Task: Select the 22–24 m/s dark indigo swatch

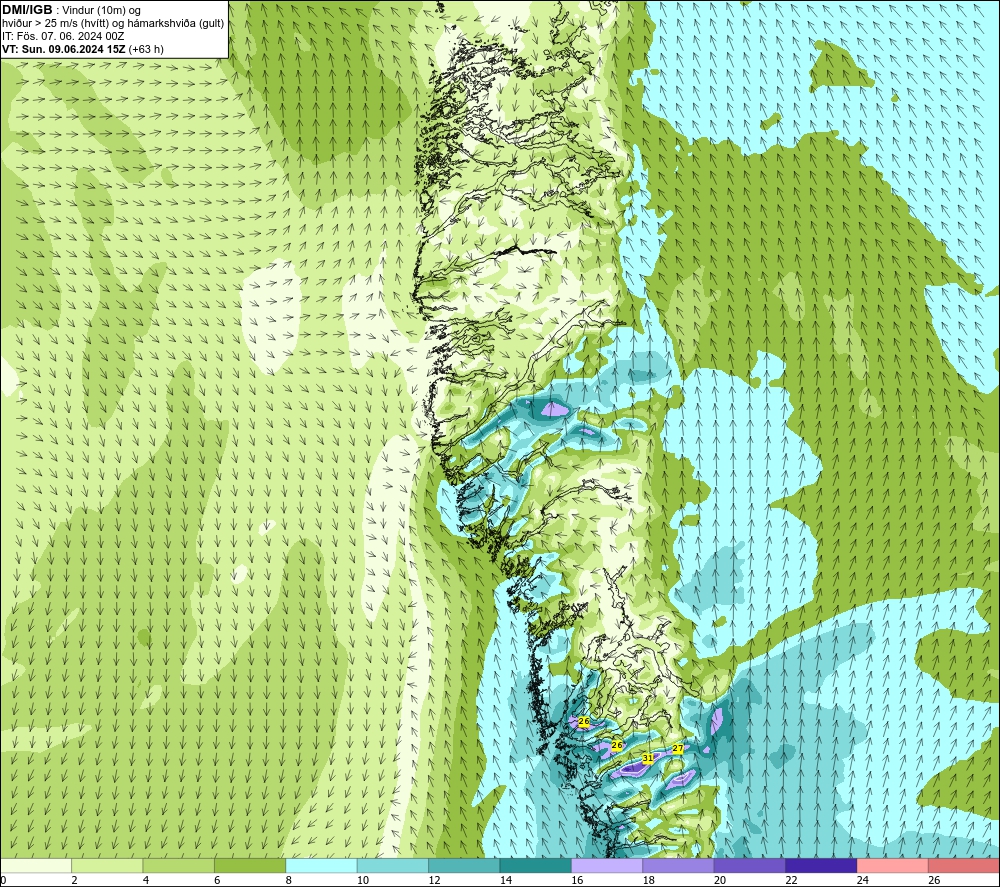Action: (821, 865)
